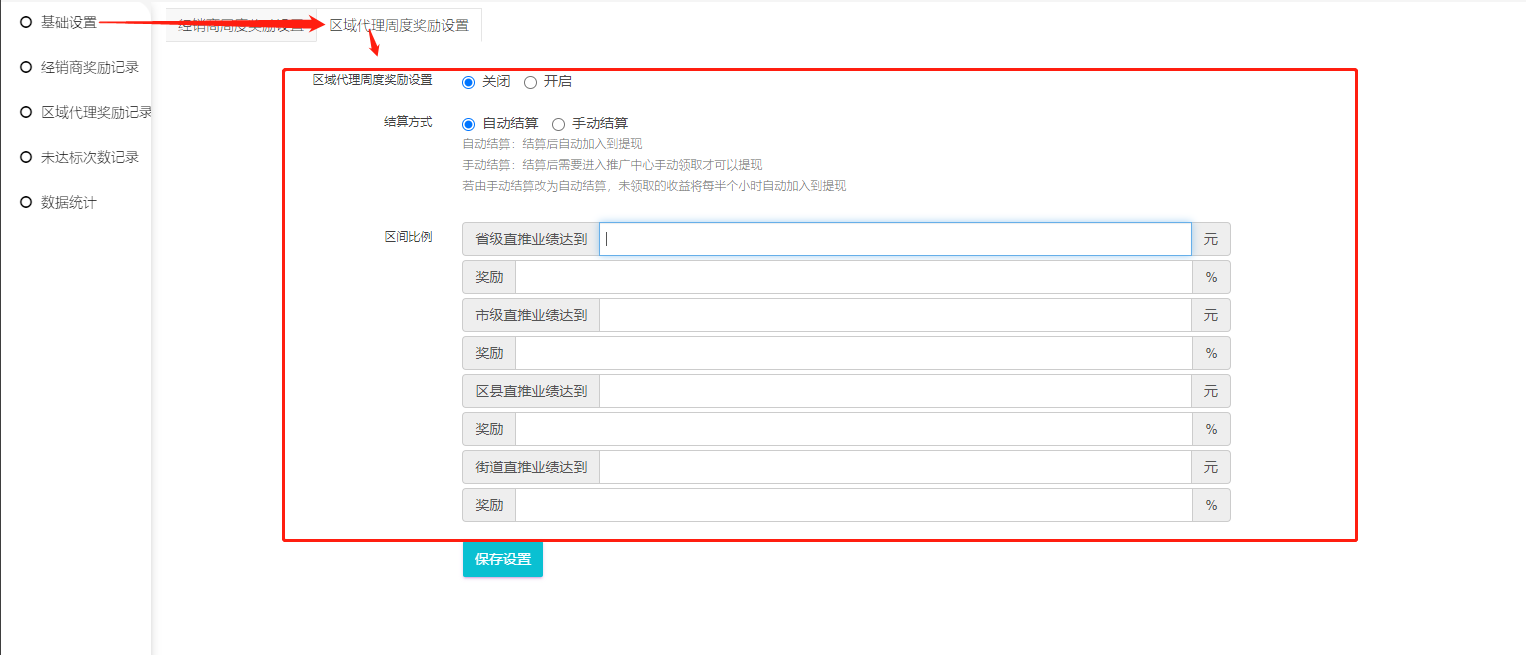Switch to 经销商周度奖励设置 tab

pos(240,25)
